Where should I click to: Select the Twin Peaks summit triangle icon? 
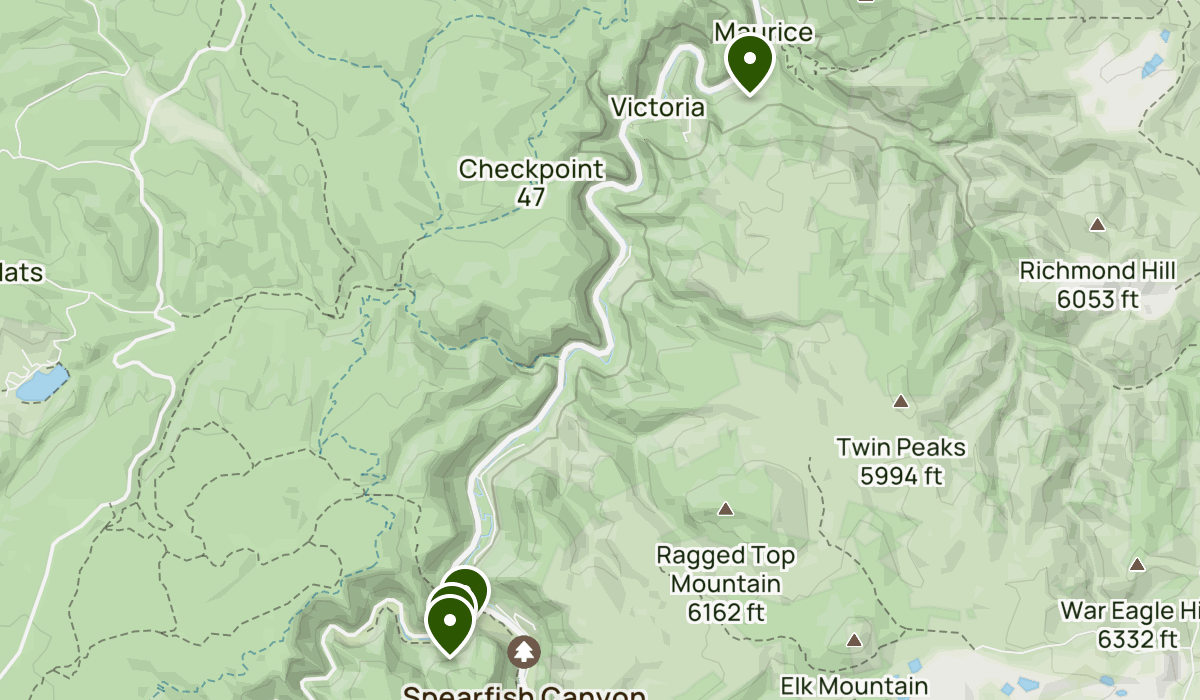coord(901,402)
